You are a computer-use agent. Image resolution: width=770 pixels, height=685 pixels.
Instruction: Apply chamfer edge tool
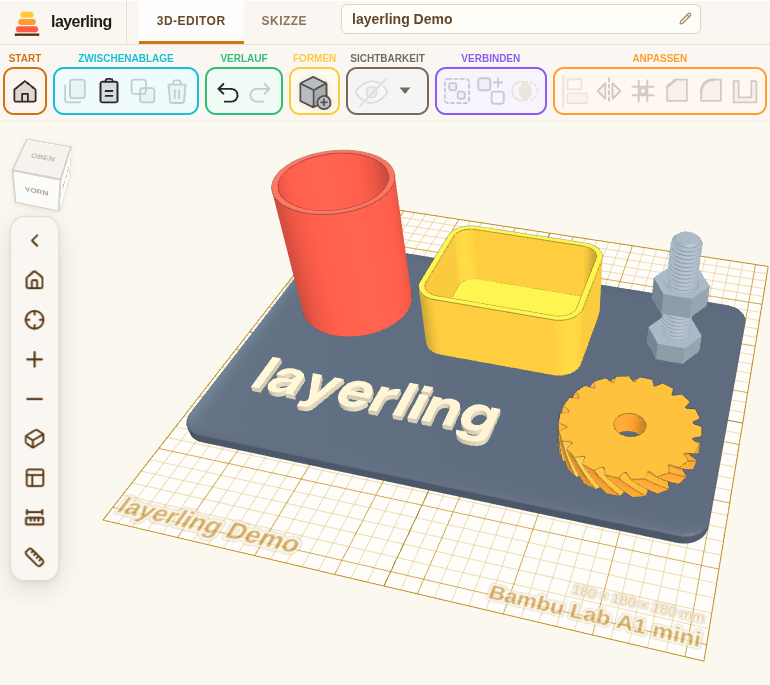point(677,91)
